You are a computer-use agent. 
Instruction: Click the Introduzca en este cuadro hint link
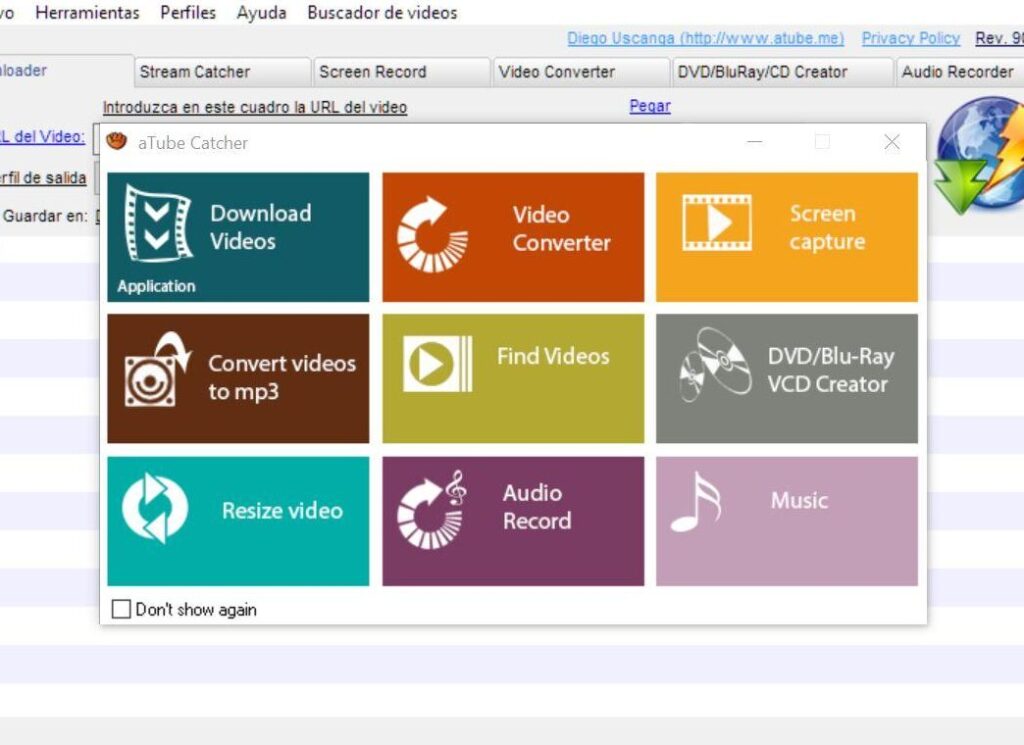tap(255, 107)
